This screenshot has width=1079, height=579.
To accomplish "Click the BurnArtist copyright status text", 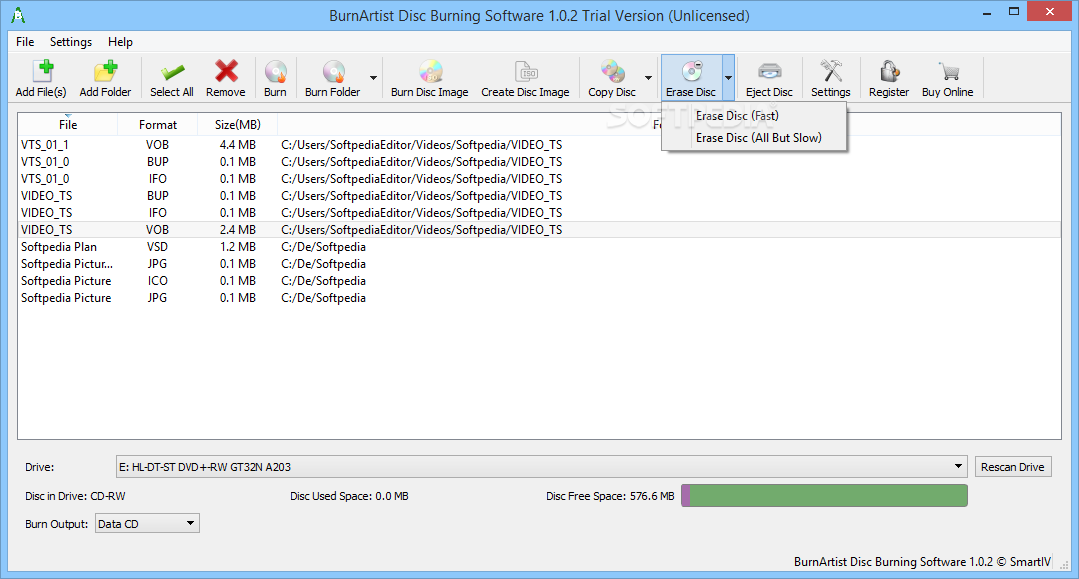I will (923, 562).
